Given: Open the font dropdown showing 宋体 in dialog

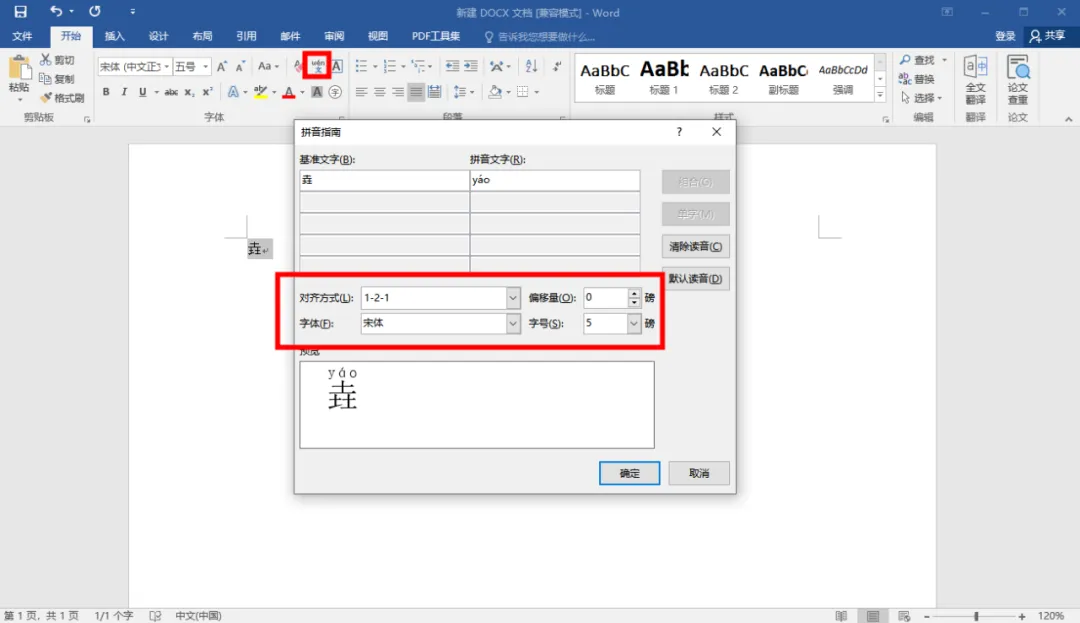Looking at the screenshot, I should point(512,323).
